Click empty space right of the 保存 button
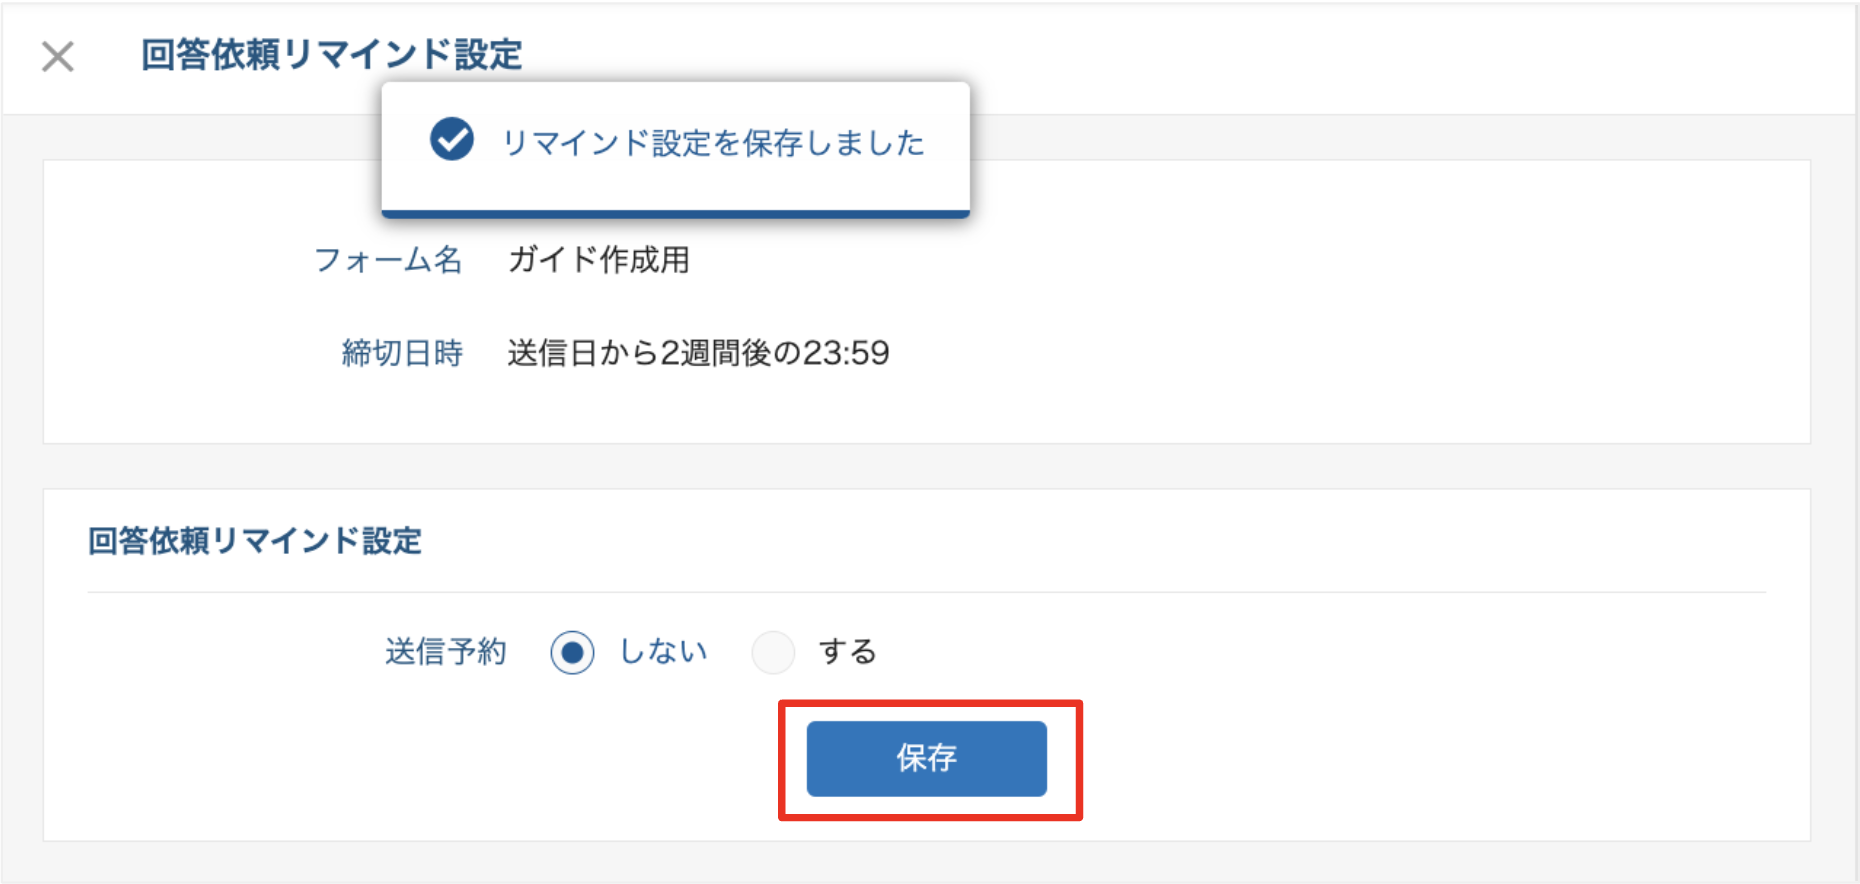The image size is (1860, 884). click(1400, 760)
